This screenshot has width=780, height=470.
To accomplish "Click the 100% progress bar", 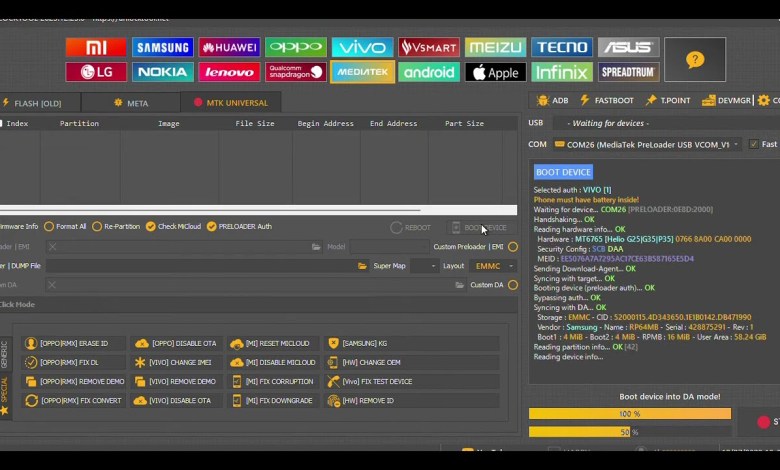I will [x=629, y=413].
